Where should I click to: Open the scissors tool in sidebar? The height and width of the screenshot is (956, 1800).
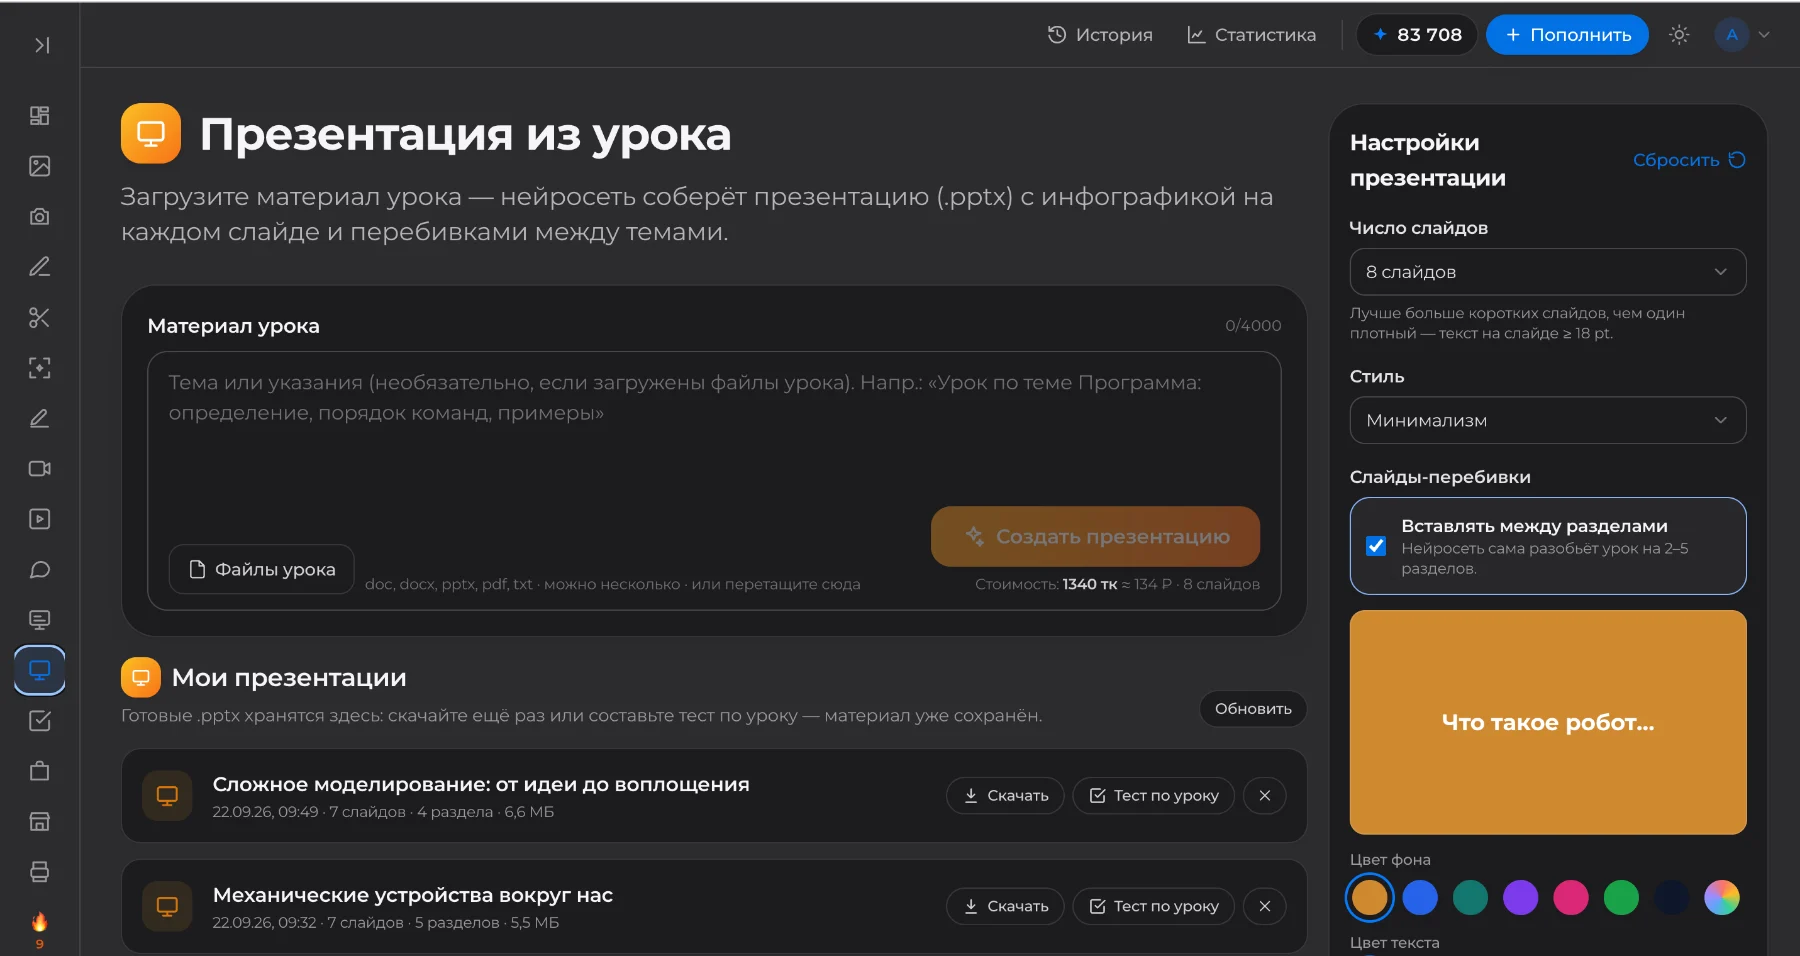tap(40, 318)
